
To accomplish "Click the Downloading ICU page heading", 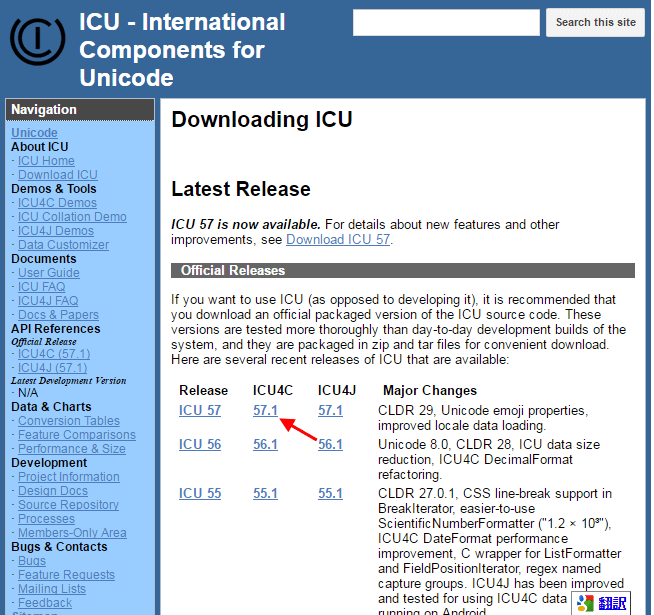I will tap(262, 119).
